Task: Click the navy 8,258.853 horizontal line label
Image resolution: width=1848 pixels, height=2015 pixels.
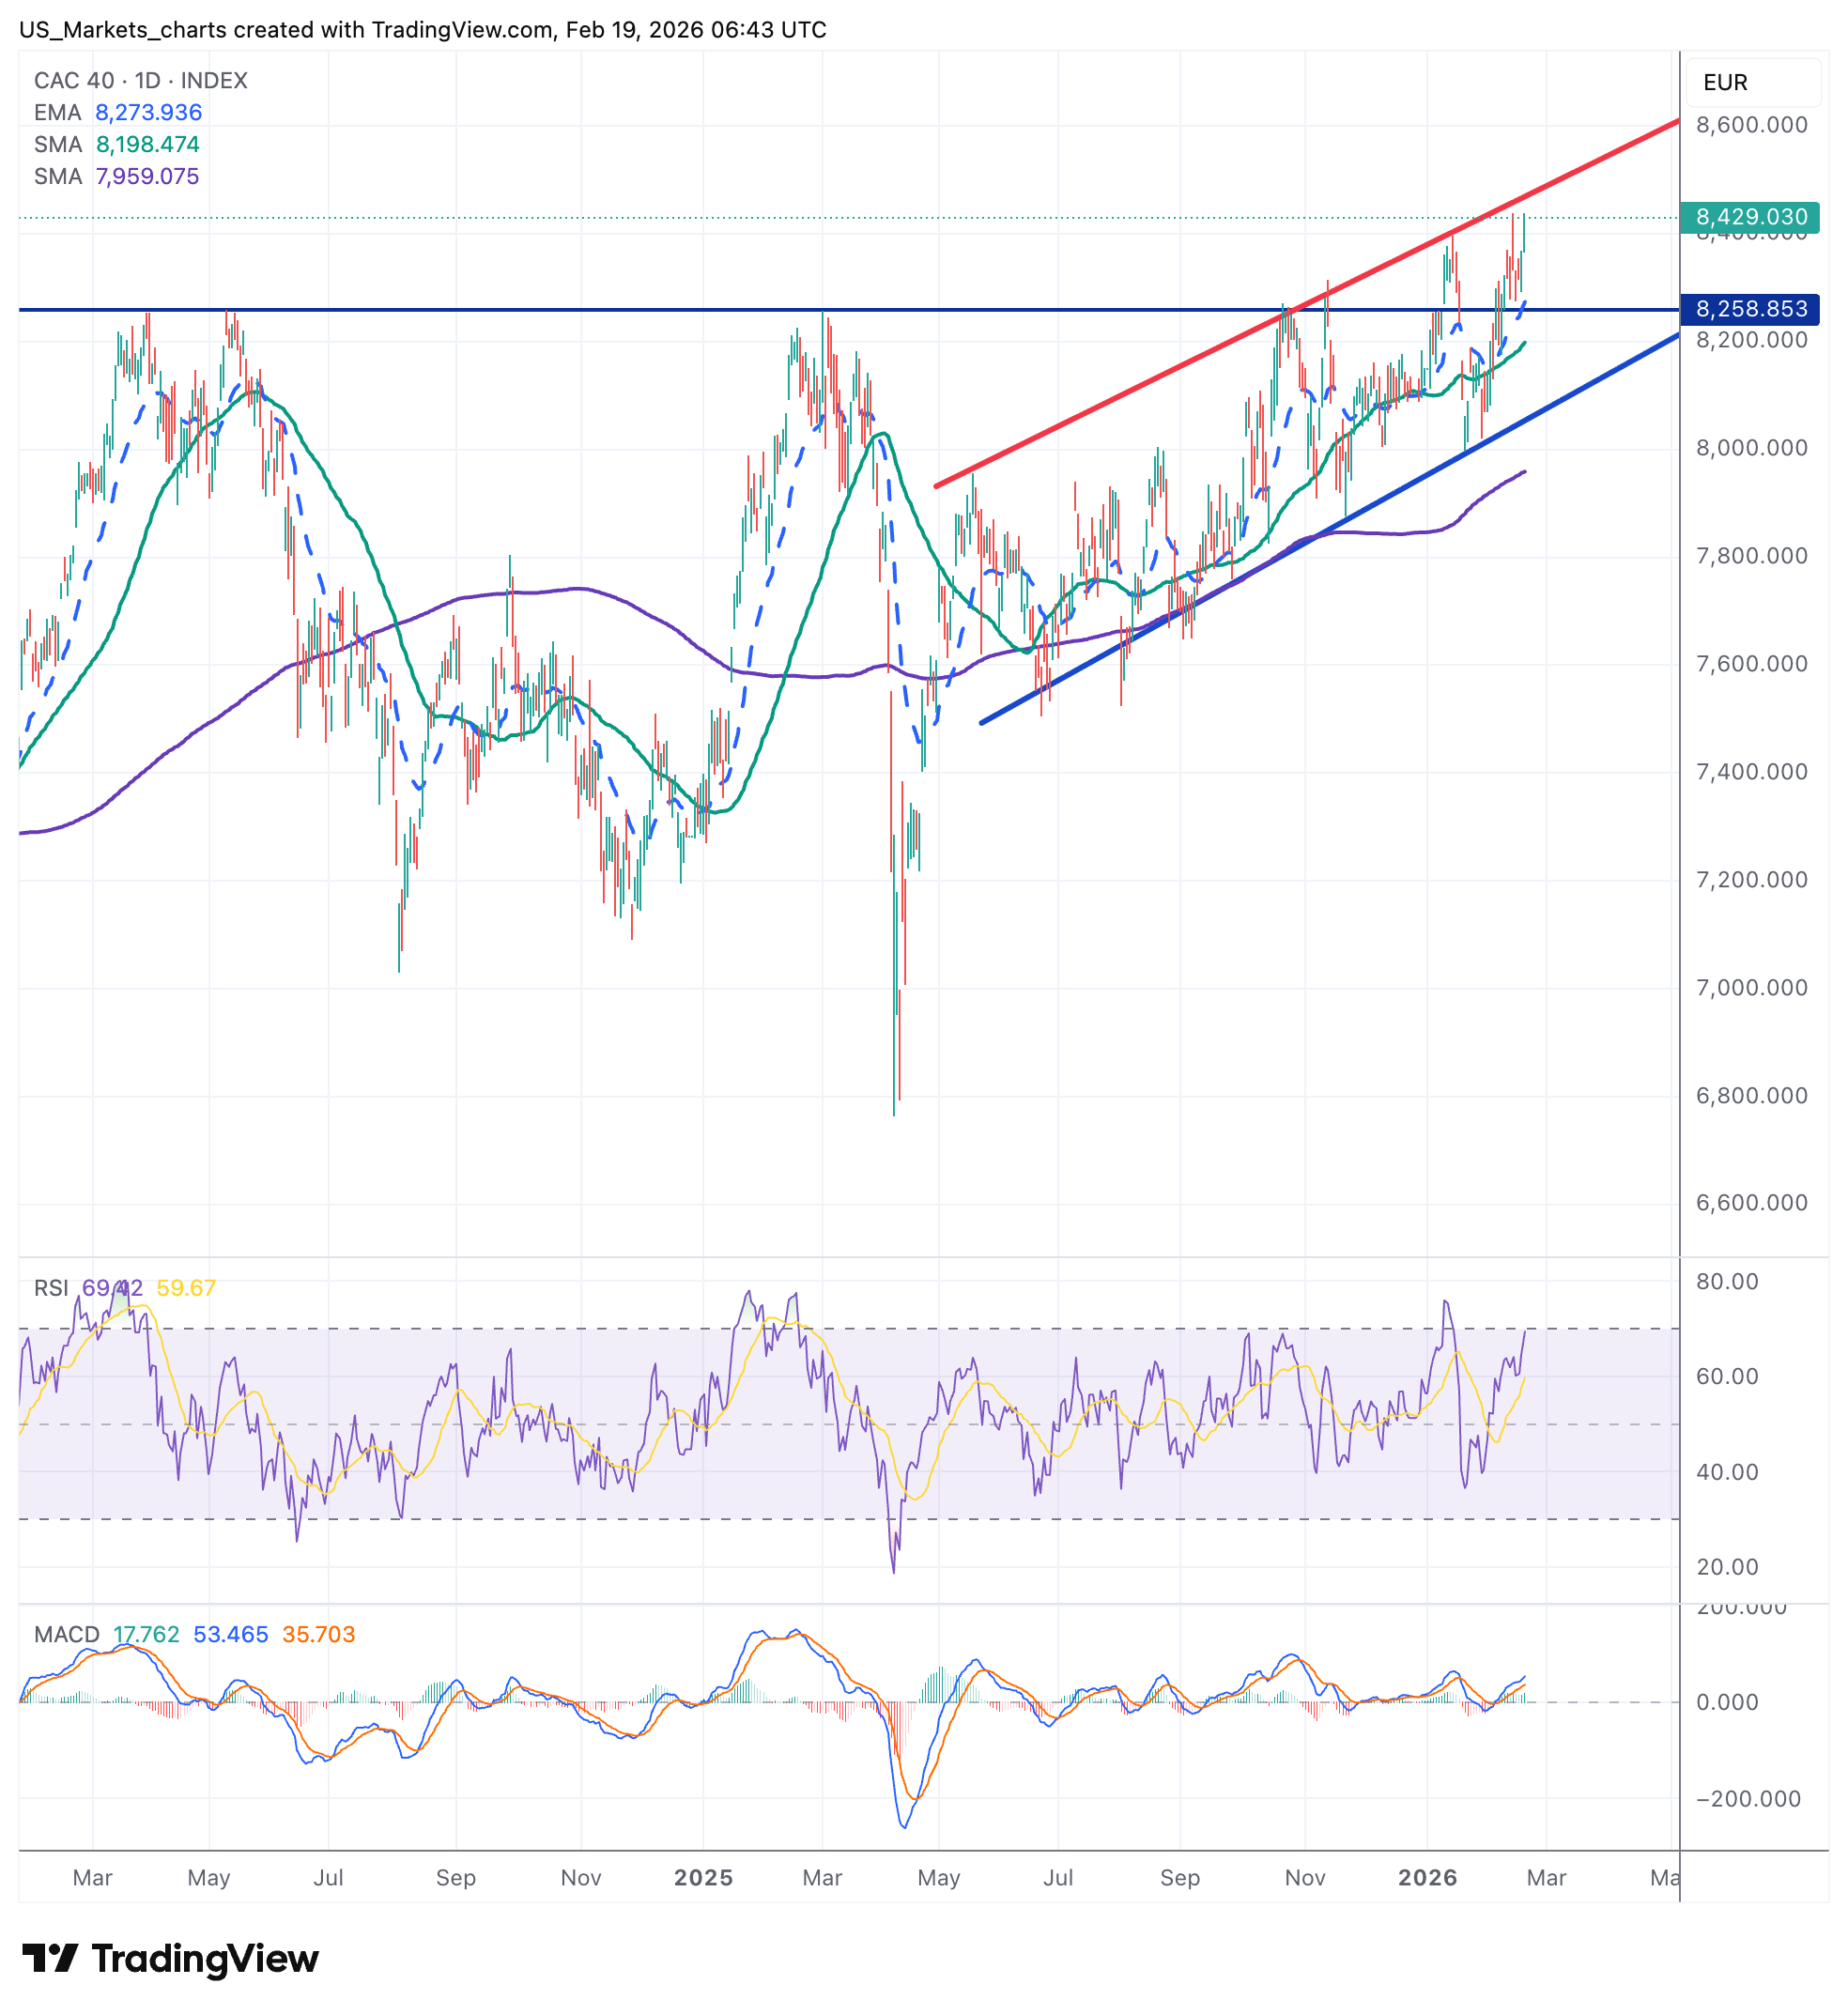Action: (x=1750, y=309)
